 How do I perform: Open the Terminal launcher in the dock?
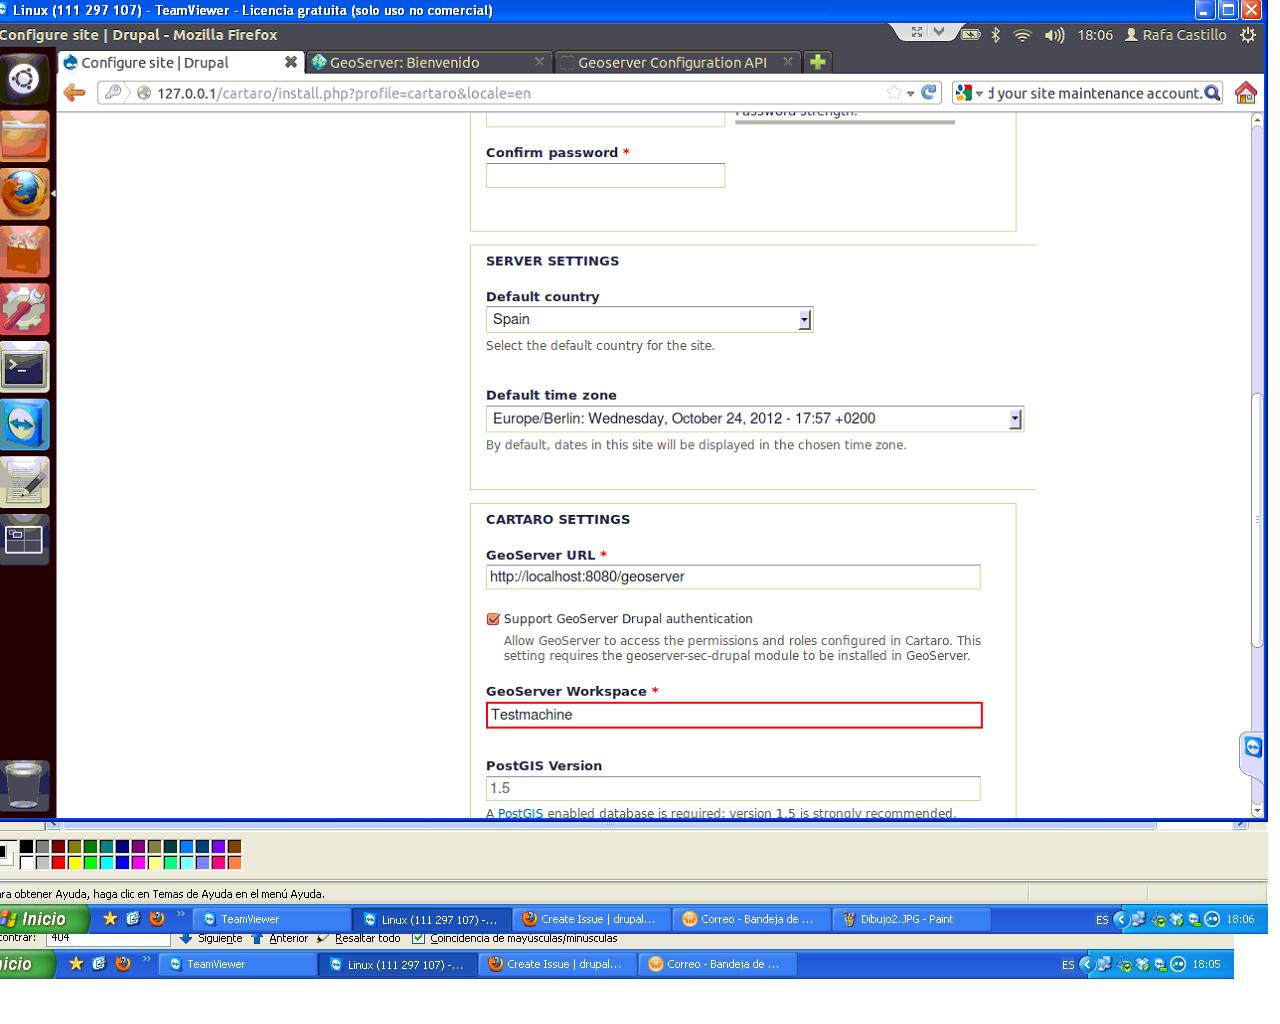(x=24, y=367)
